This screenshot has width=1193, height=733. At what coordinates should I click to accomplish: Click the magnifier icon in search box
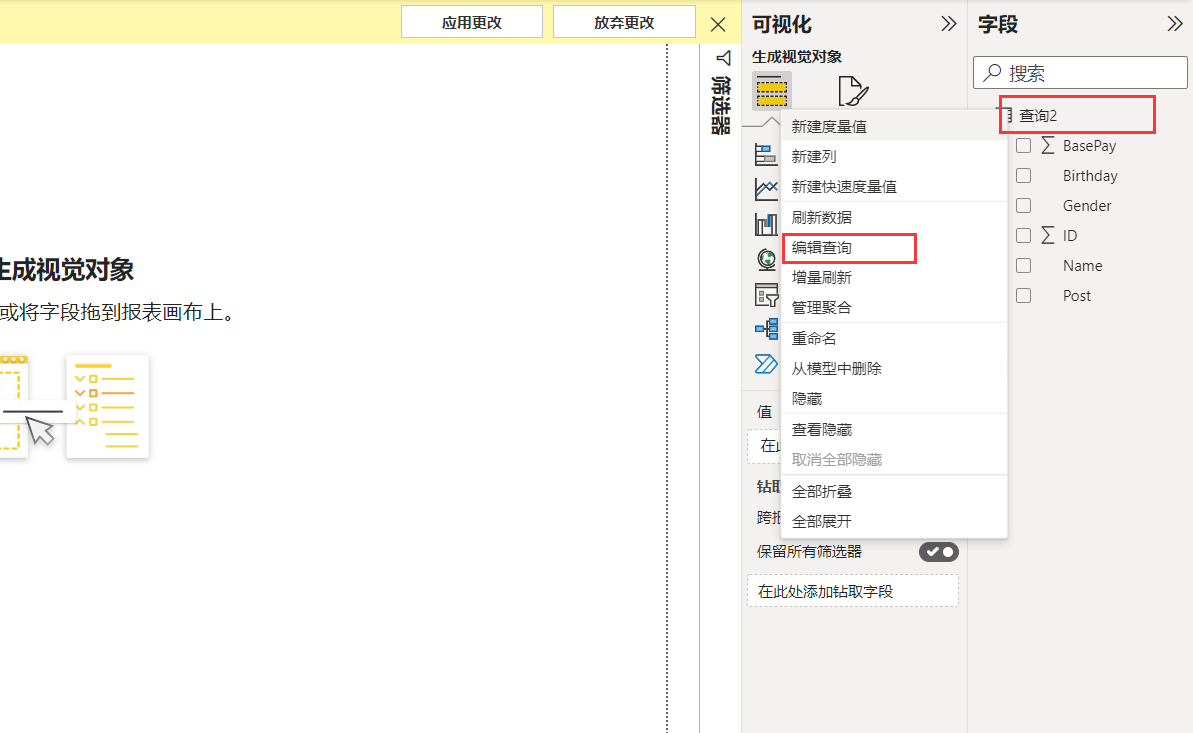point(992,72)
